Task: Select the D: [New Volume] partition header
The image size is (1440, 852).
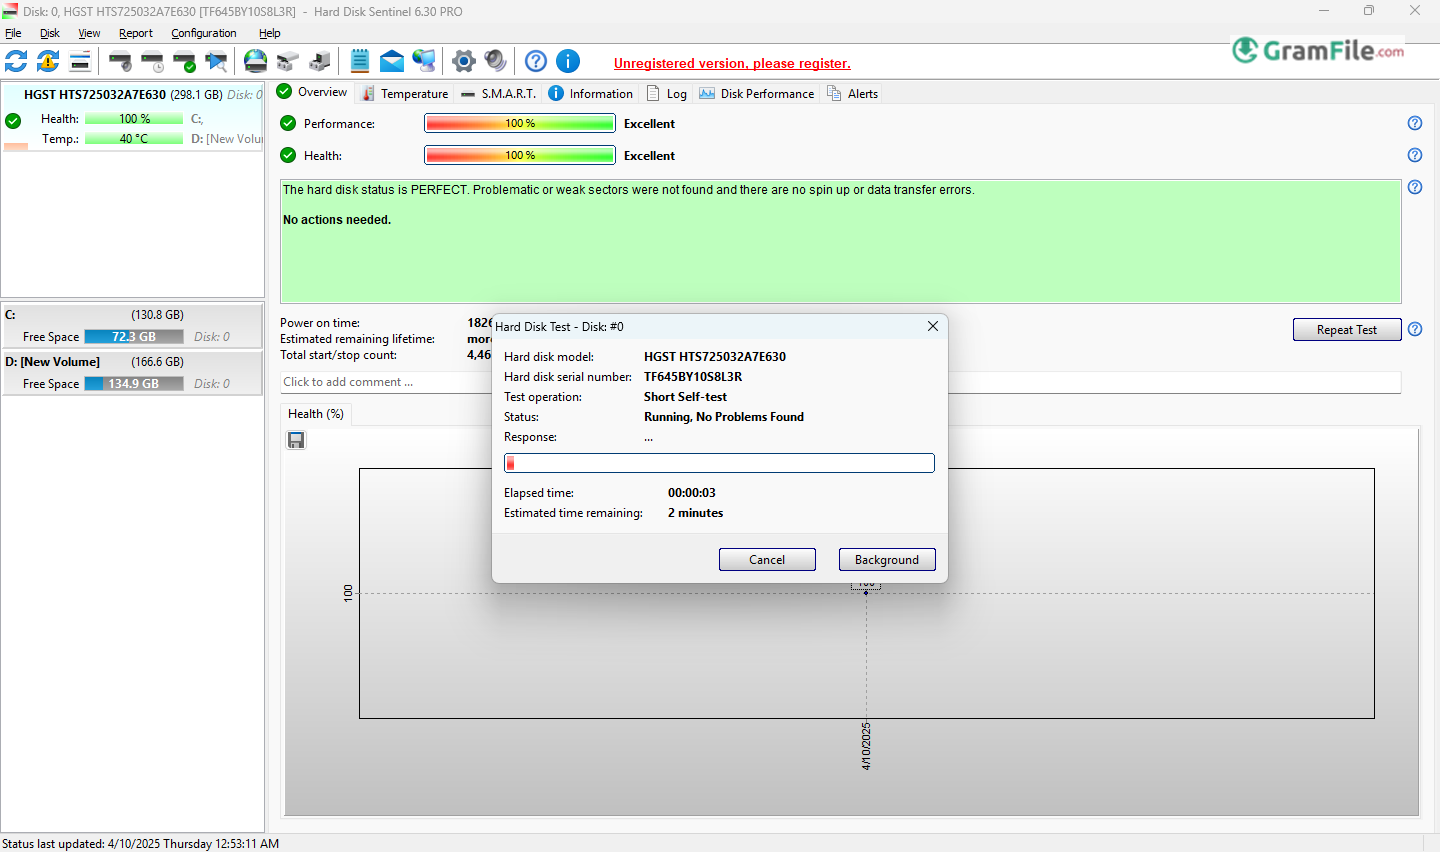Action: (132, 362)
